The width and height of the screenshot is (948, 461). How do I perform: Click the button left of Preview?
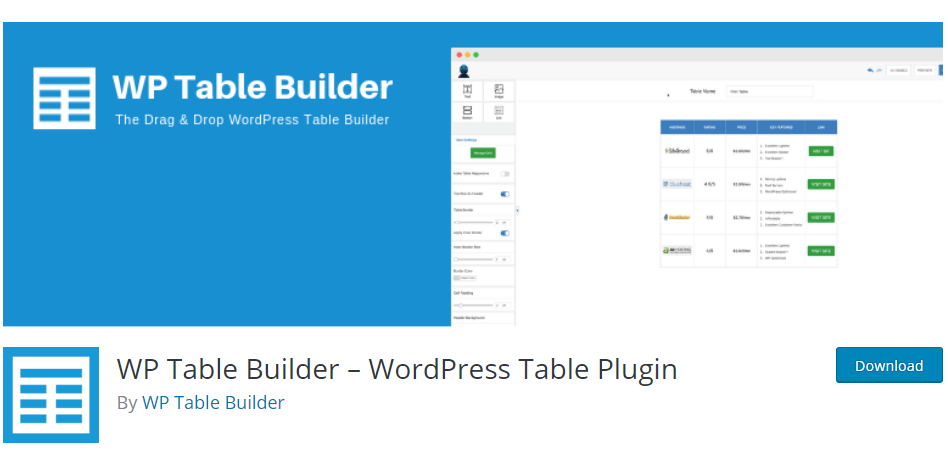[x=898, y=70]
